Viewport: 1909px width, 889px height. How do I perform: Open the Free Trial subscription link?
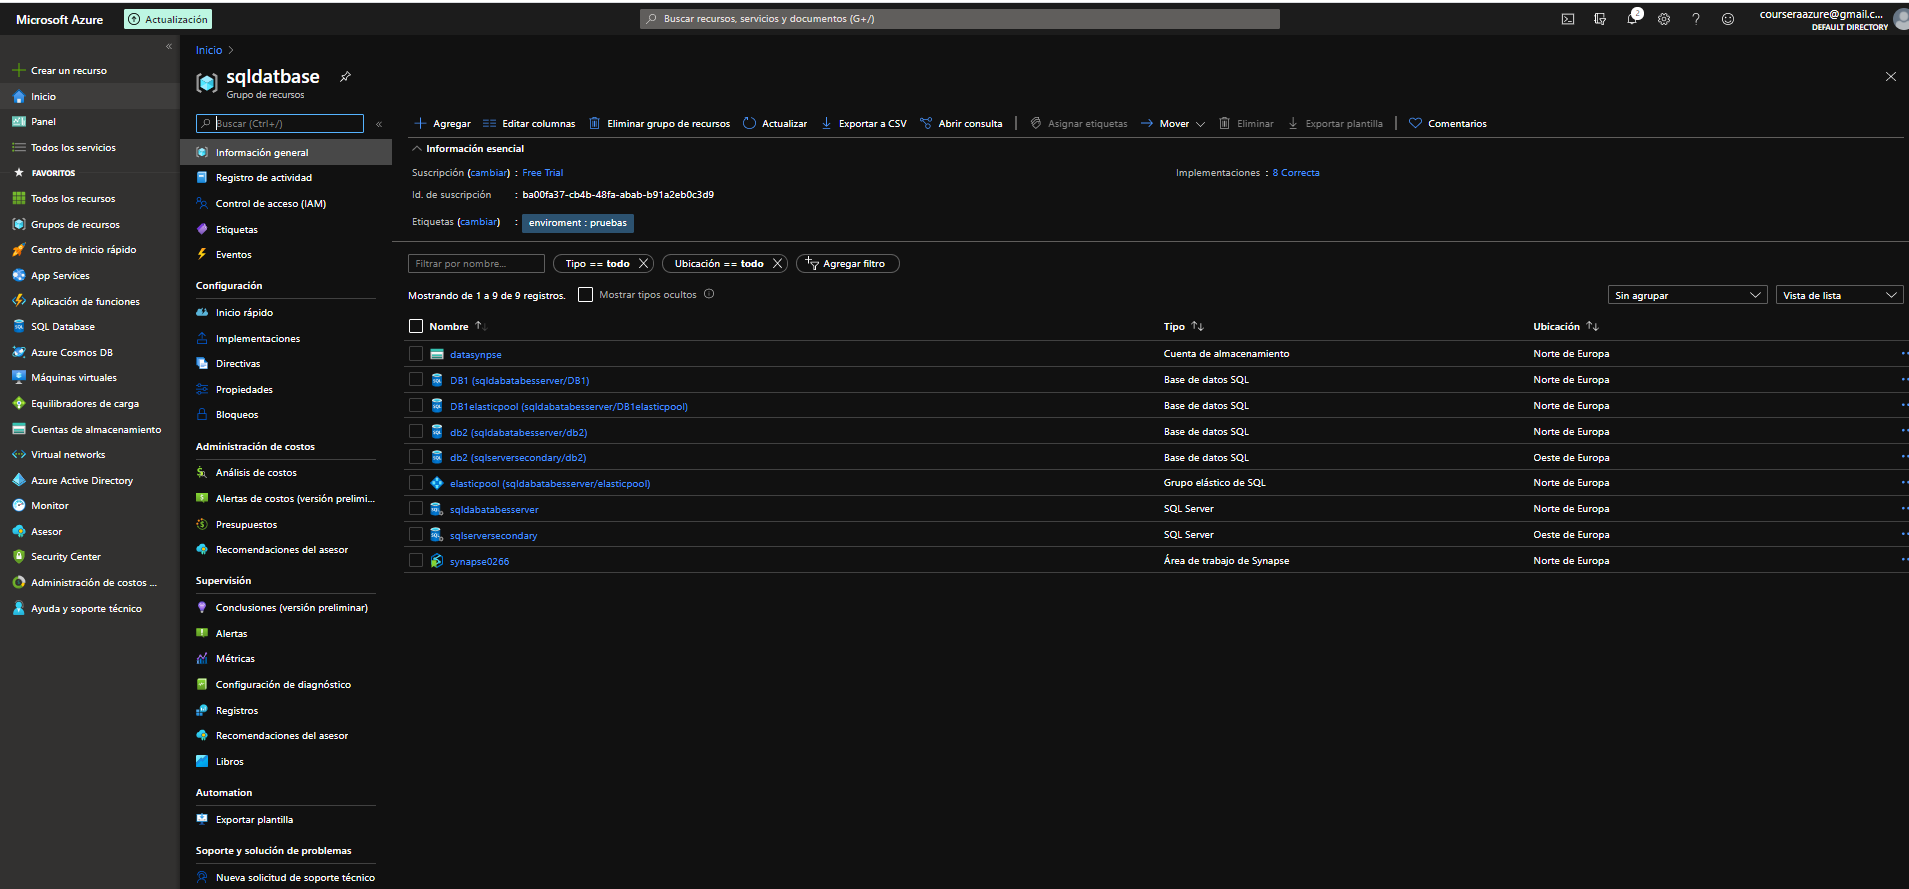(x=543, y=173)
